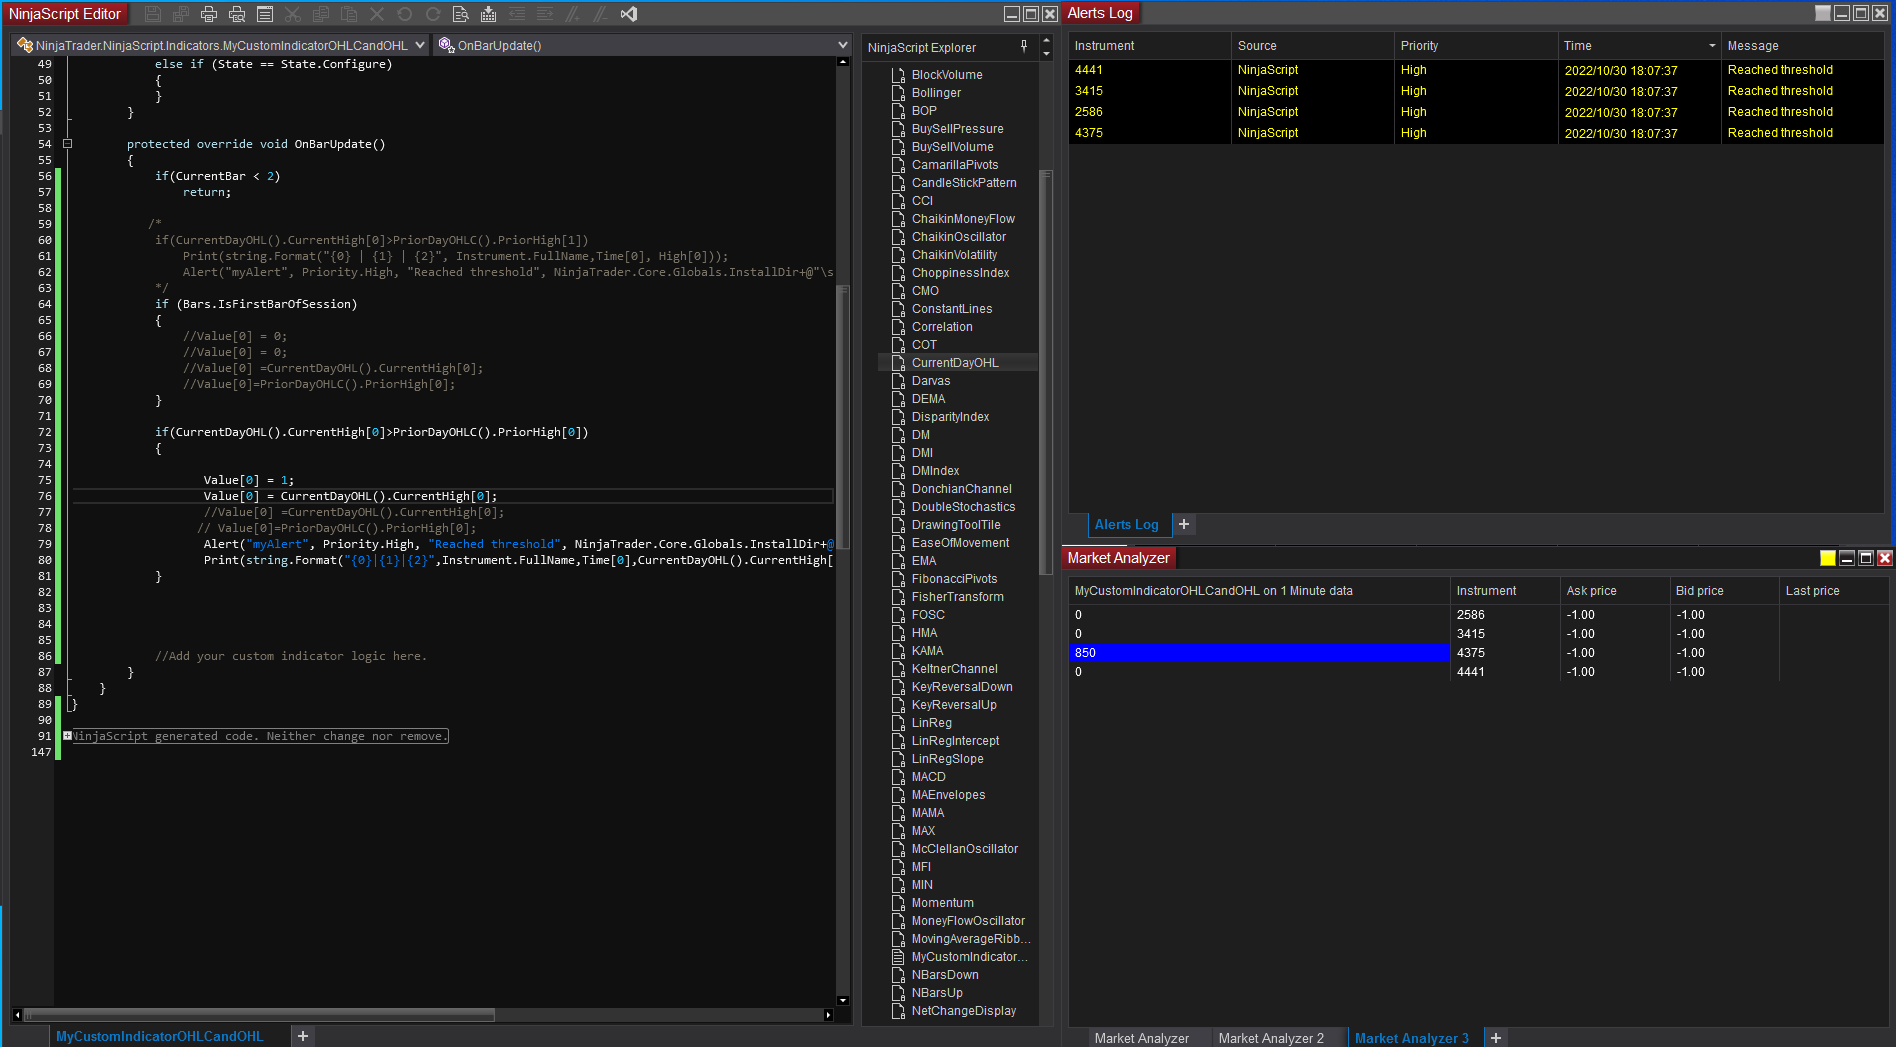
Task: Expand the NinjaScript generated code region
Action: tap(68, 736)
